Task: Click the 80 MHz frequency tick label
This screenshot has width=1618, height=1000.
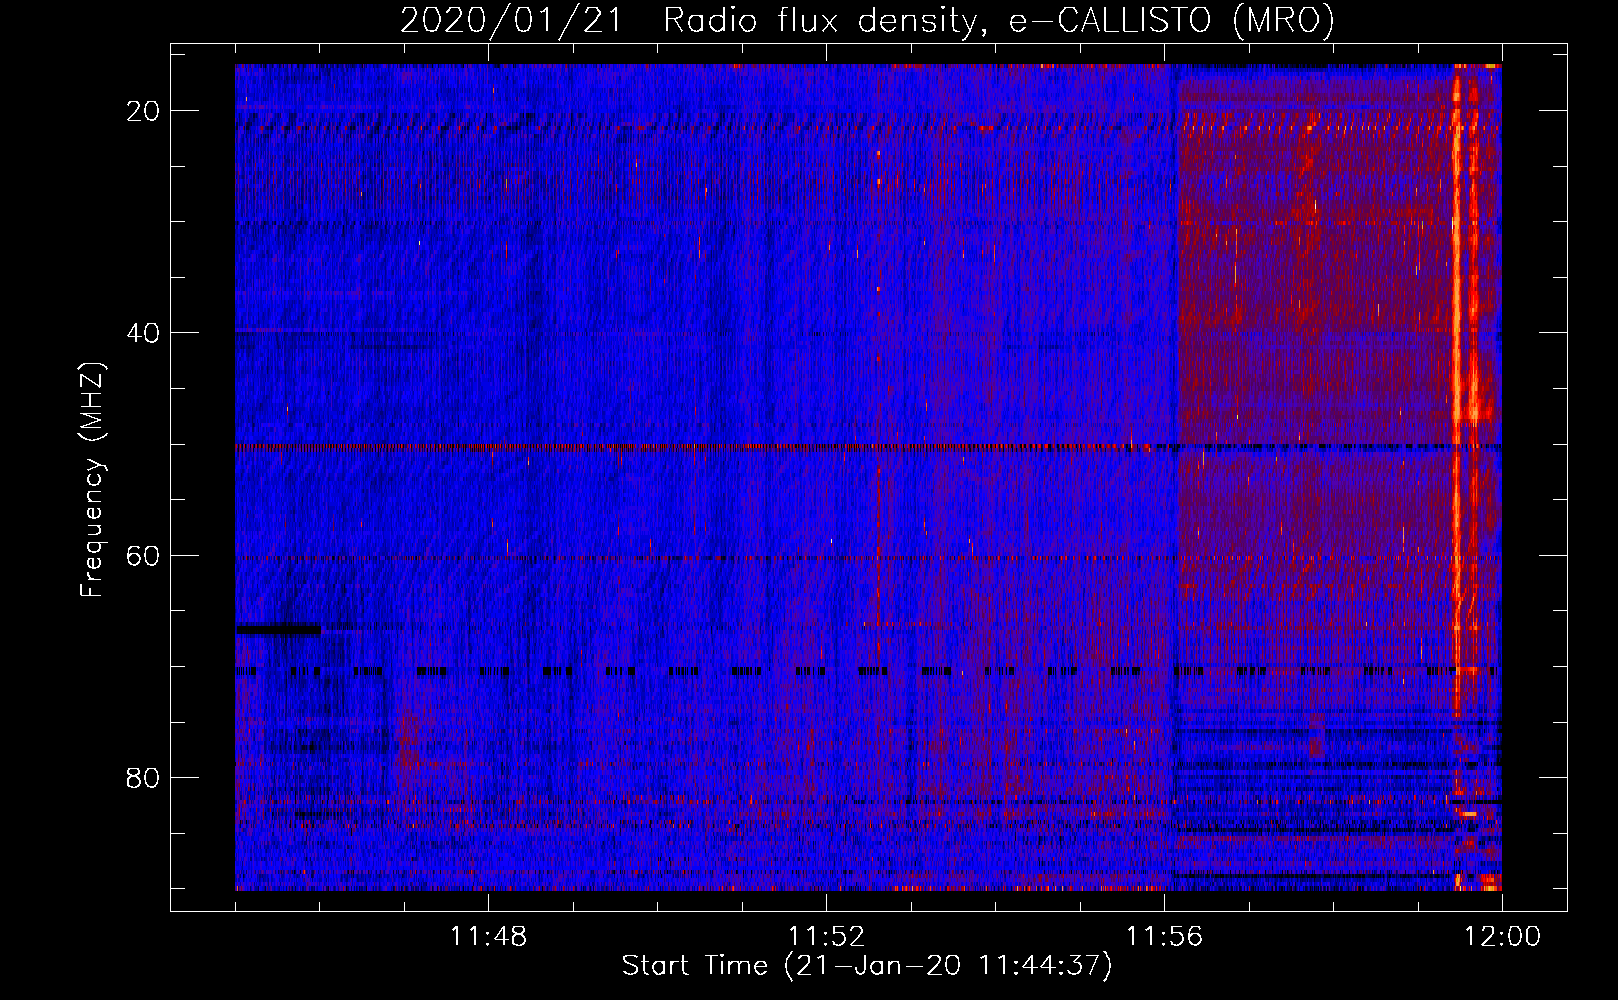Action: coord(144,777)
